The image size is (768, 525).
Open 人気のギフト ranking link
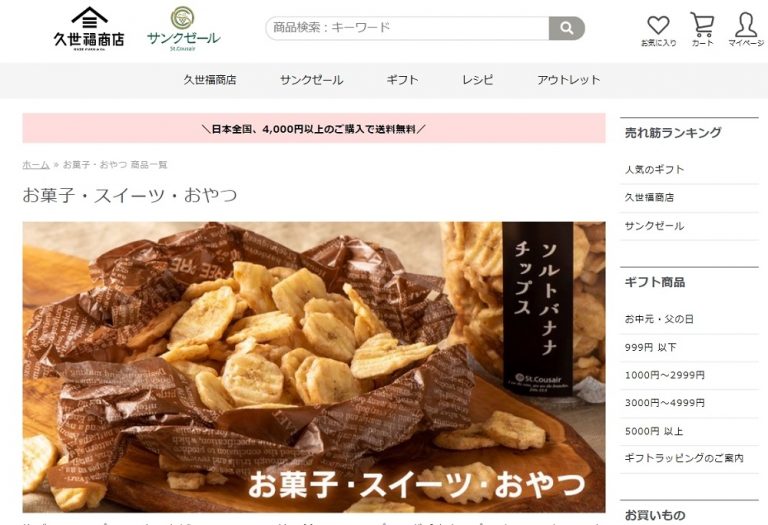pos(654,169)
